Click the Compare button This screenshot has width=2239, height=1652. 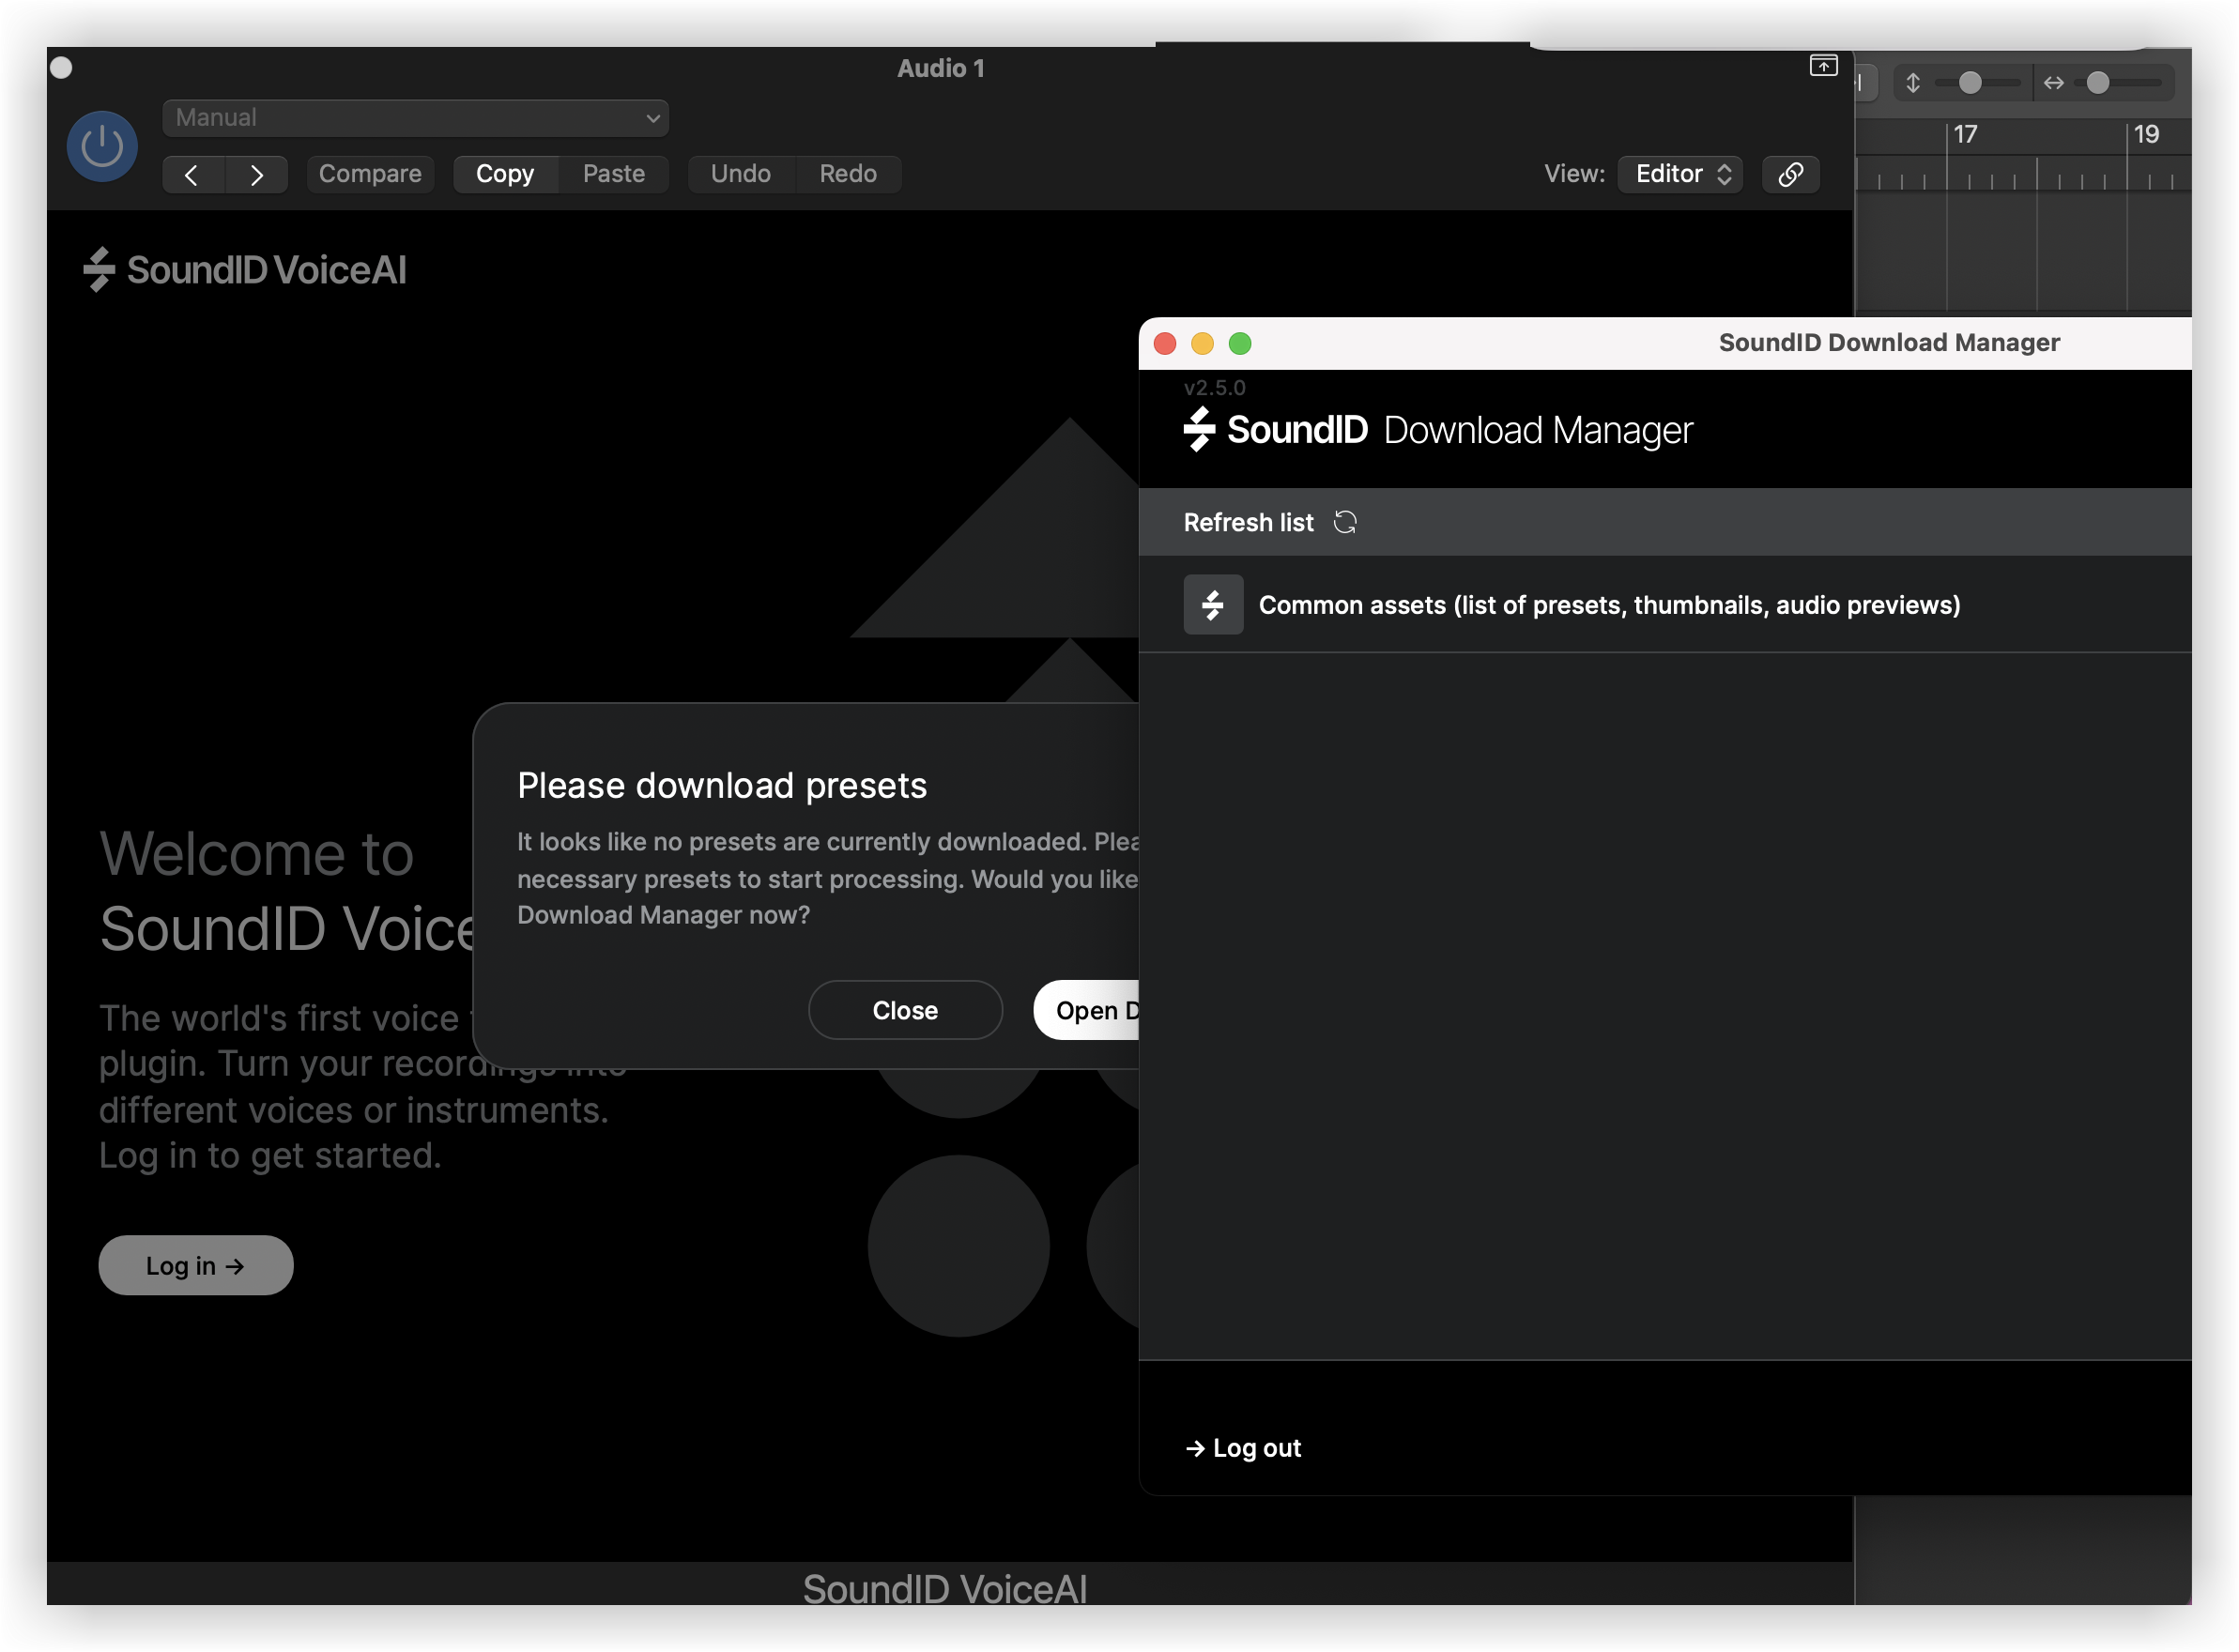tap(370, 174)
